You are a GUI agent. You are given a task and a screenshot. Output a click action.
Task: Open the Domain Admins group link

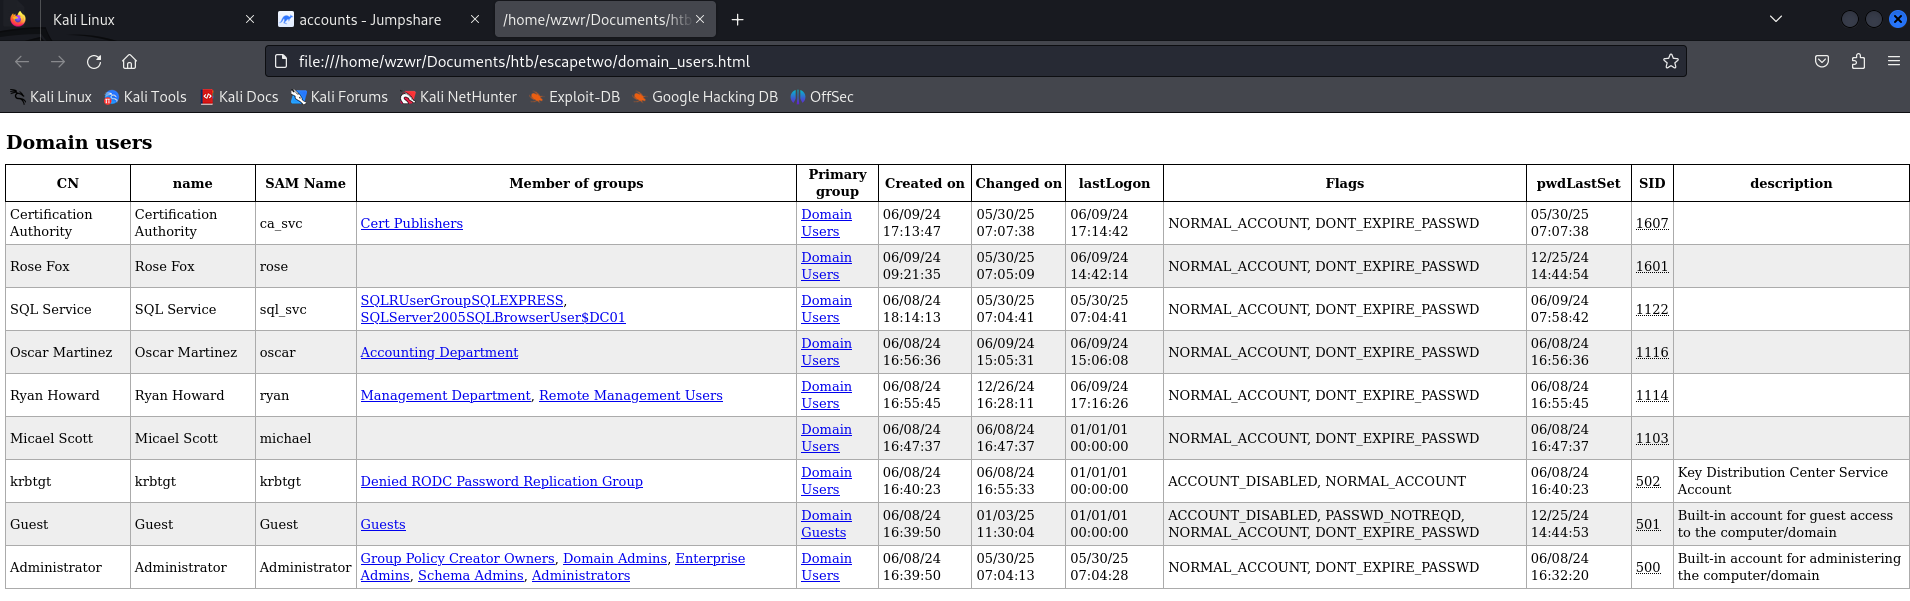pyautogui.click(x=614, y=558)
